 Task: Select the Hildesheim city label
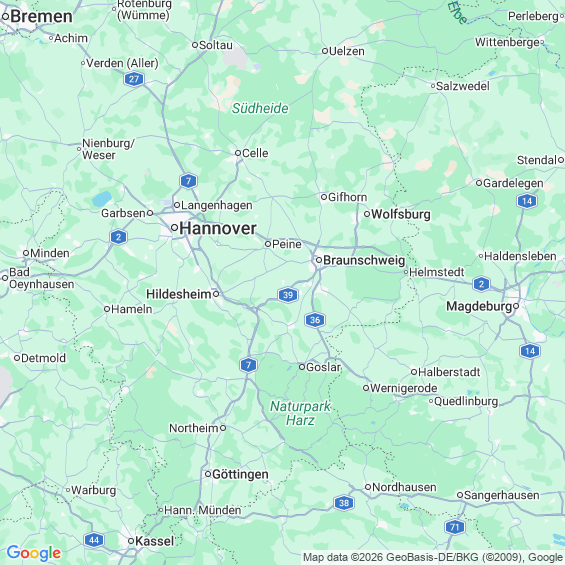tap(179, 294)
